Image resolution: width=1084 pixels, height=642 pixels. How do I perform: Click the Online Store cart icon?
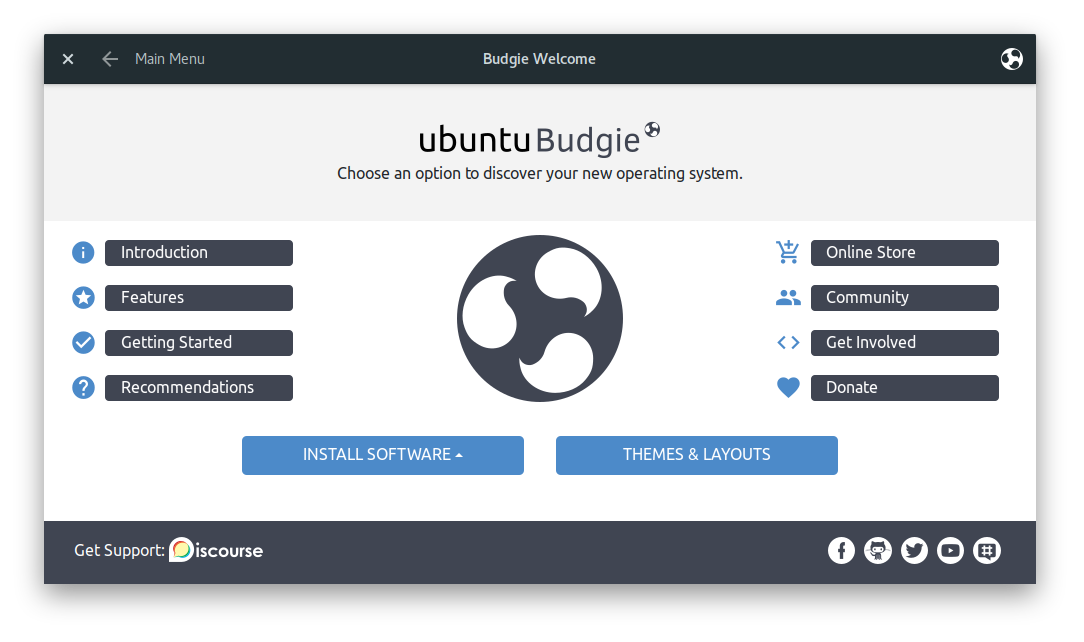coord(787,252)
